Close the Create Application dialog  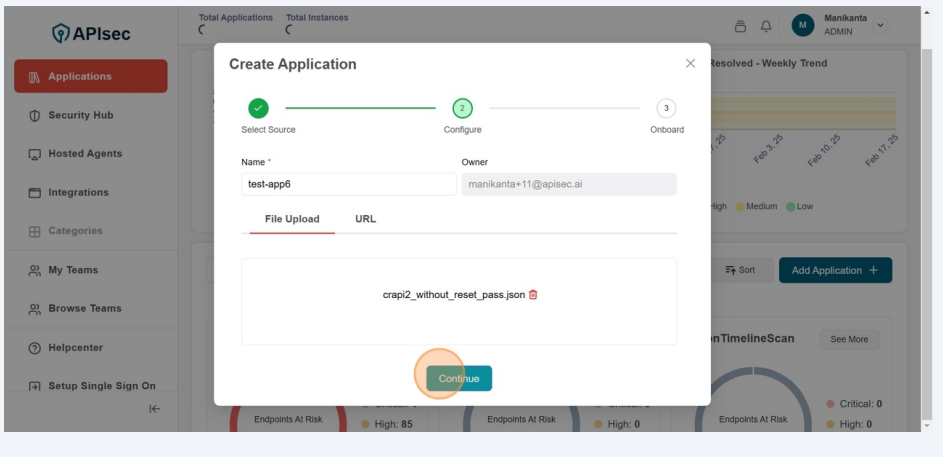690,63
